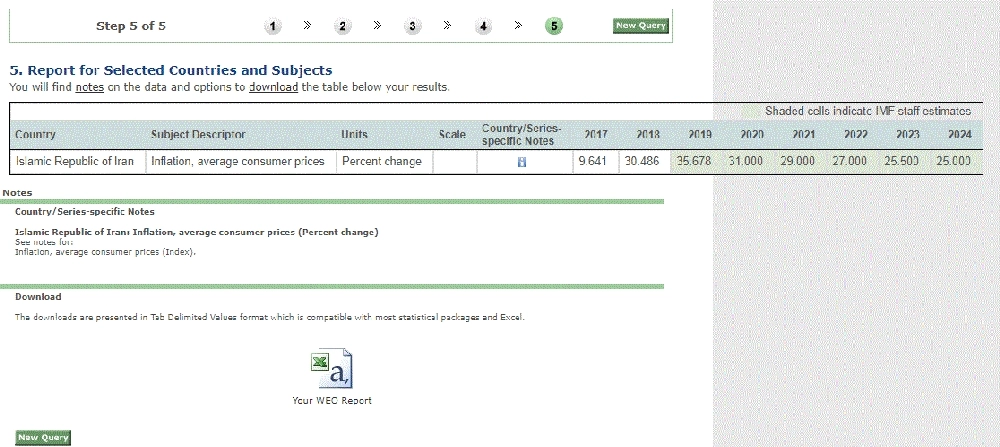Go to step 3 circle

coord(413,26)
